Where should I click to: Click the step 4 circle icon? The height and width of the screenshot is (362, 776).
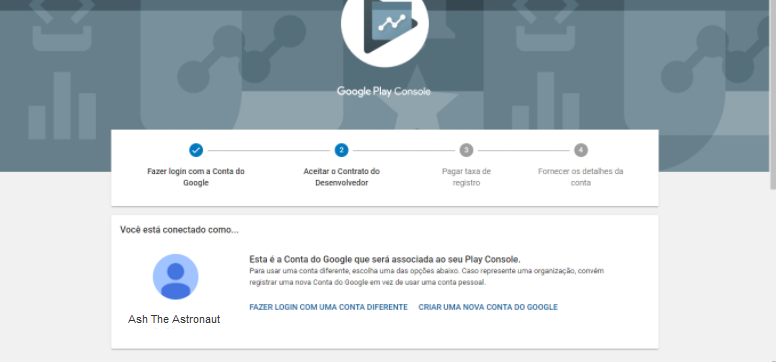coord(581,150)
